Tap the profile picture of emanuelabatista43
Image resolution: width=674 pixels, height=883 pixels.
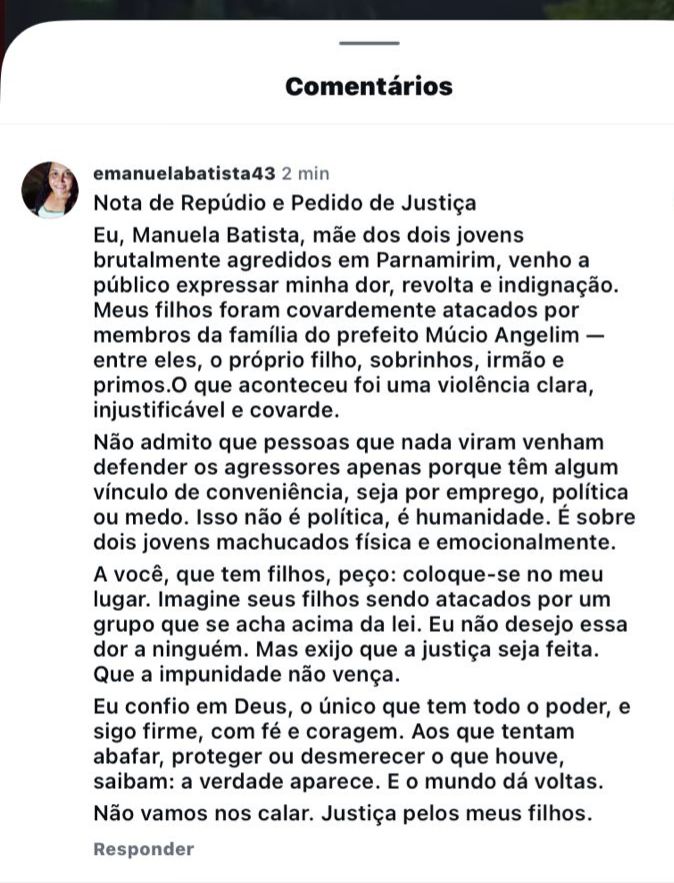[x=50, y=190]
